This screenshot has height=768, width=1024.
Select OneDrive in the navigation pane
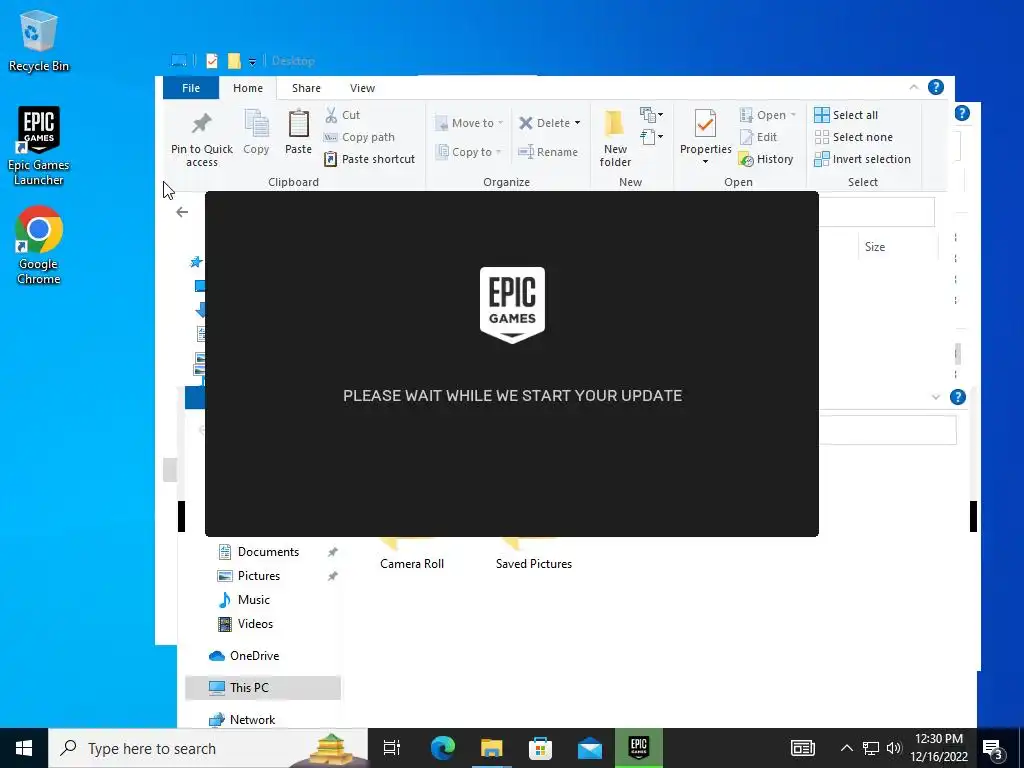click(x=254, y=656)
